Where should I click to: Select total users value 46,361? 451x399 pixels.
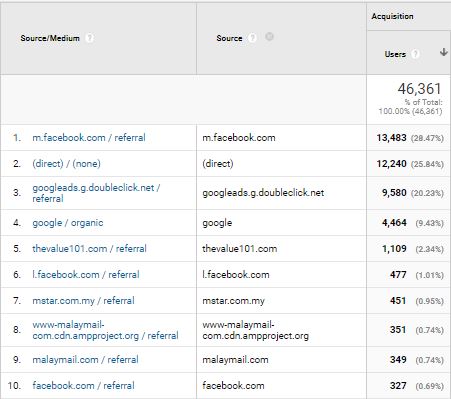[x=420, y=89]
